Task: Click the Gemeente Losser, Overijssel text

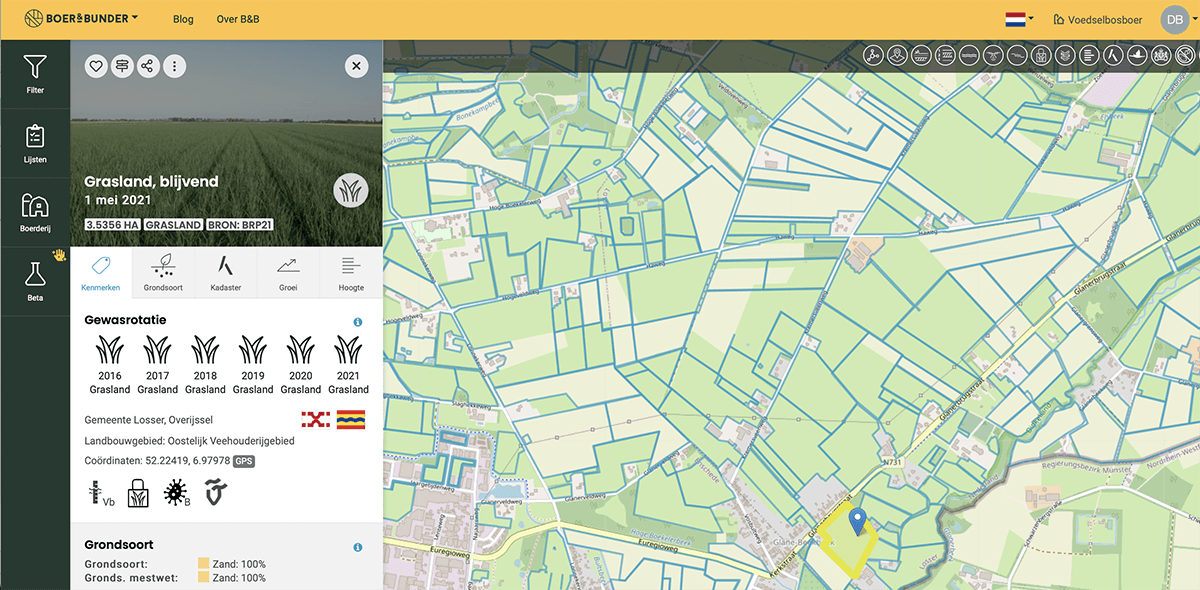Action: point(149,420)
